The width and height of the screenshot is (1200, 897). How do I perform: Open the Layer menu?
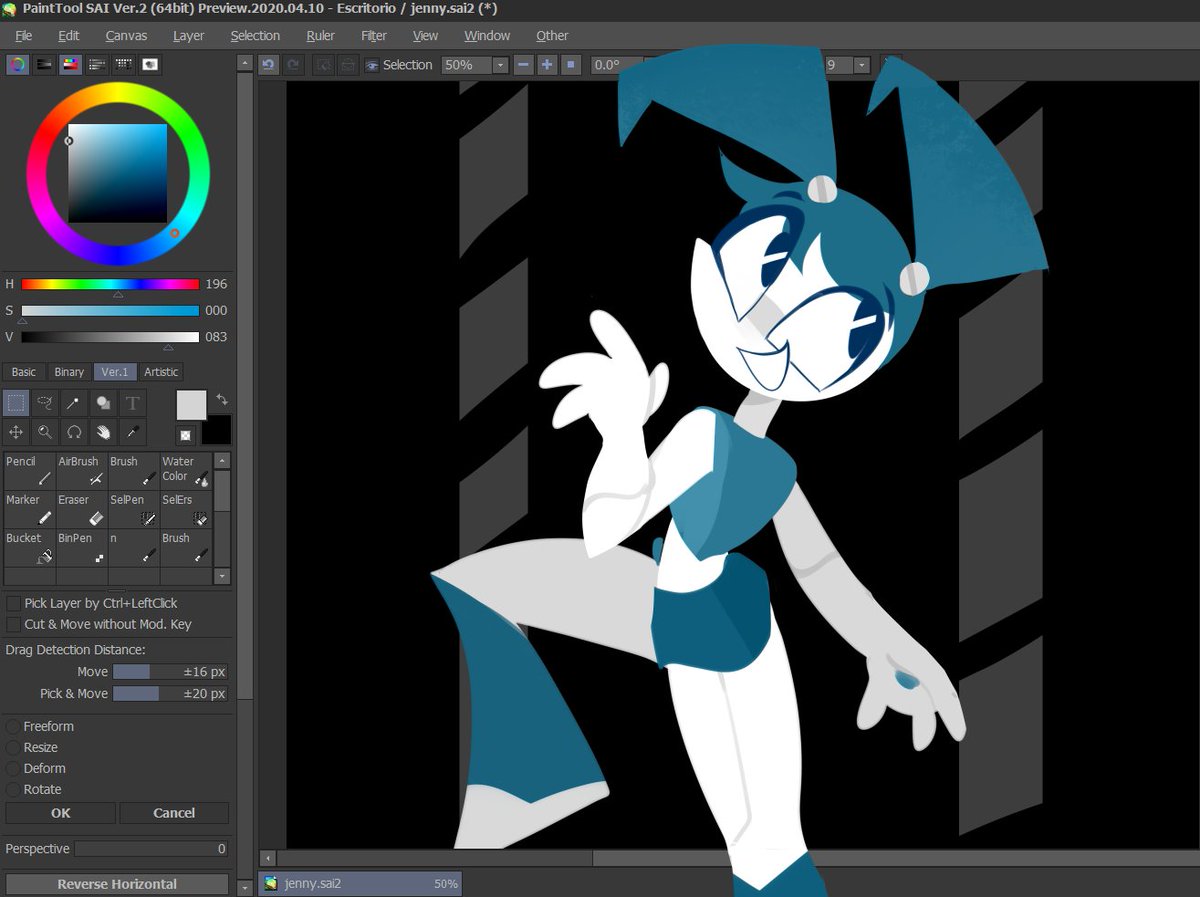tap(188, 35)
